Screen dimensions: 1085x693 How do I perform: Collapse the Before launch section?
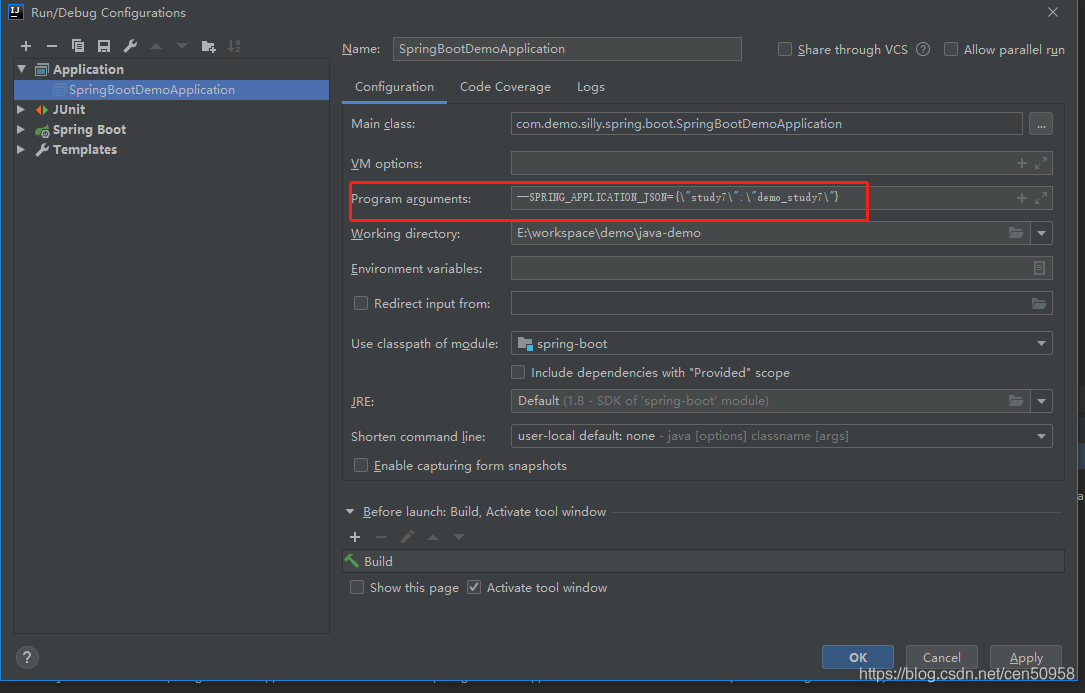[350, 512]
